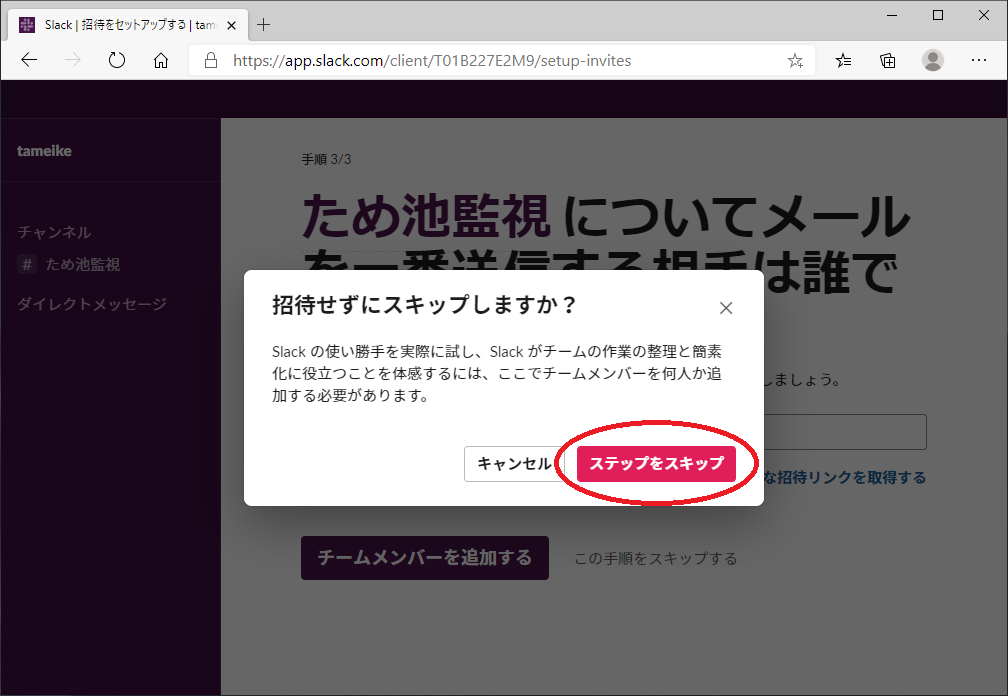This screenshot has width=1008, height=696.
Task: Click the browser forward arrow
Action: coord(73,61)
